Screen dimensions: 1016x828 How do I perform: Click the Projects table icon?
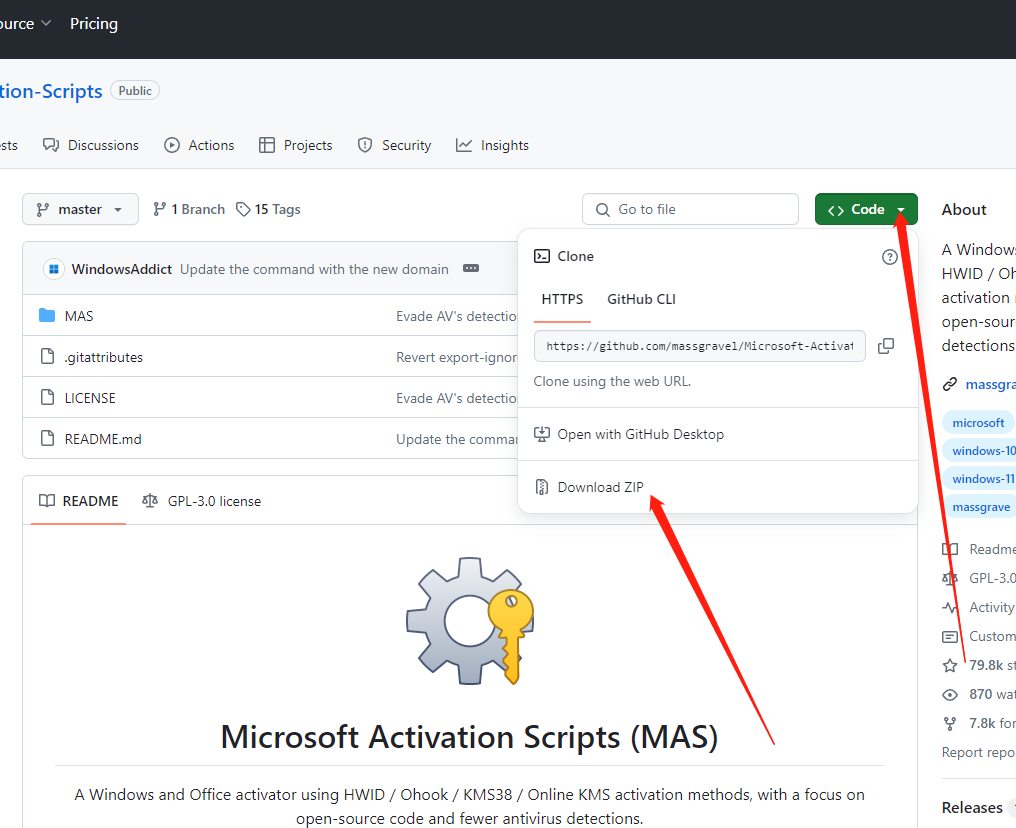[x=266, y=145]
